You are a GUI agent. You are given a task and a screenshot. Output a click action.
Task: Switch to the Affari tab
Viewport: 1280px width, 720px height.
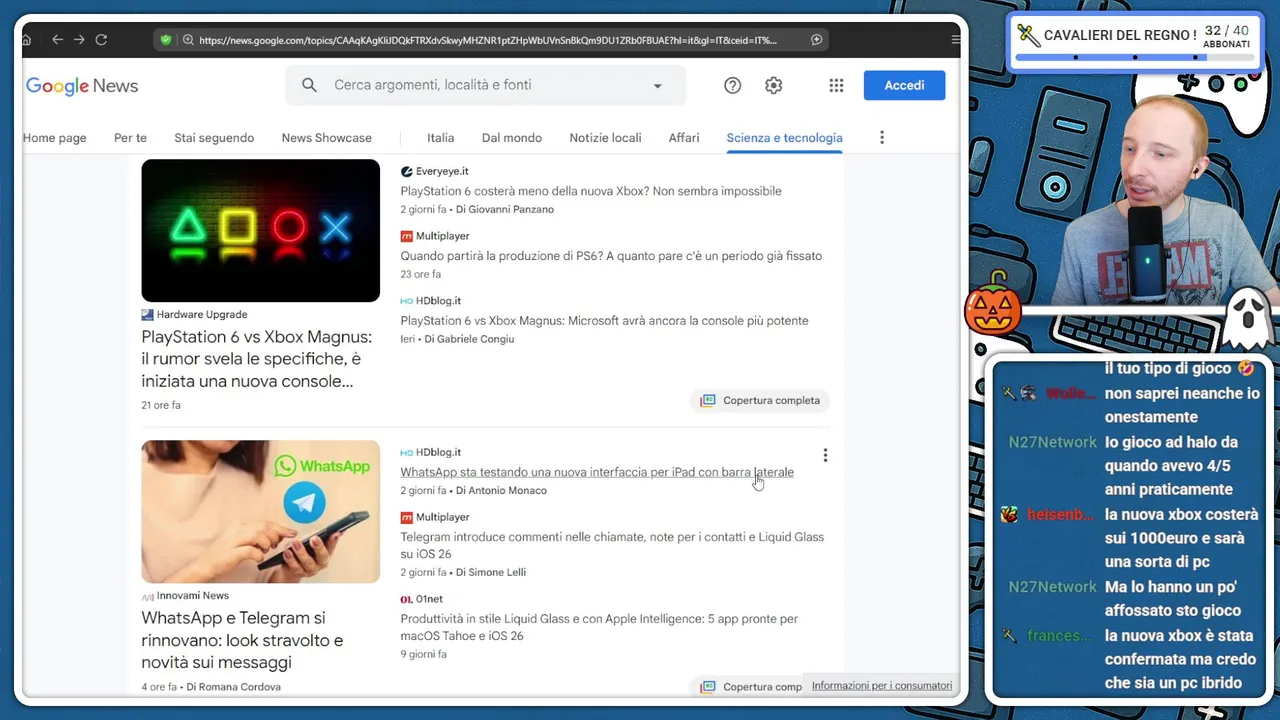(684, 138)
